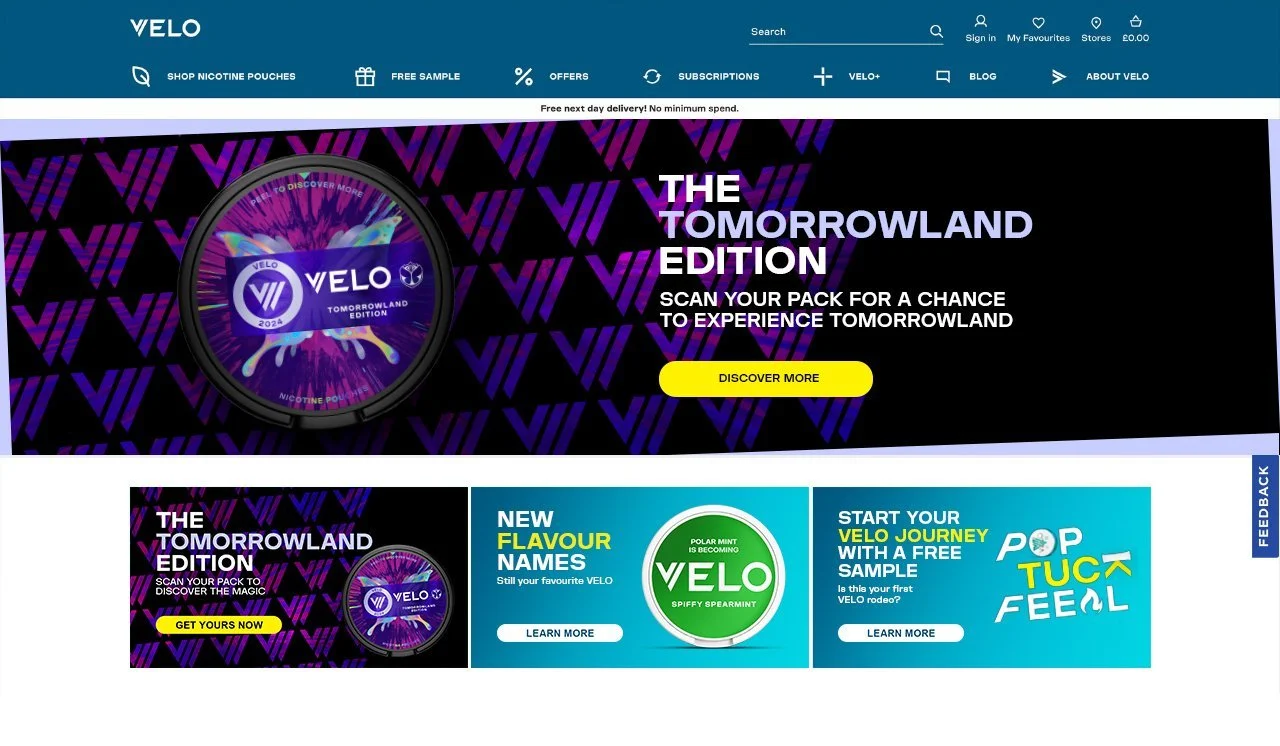Click the Get Yours Now button
The image size is (1280, 746).
click(219, 625)
